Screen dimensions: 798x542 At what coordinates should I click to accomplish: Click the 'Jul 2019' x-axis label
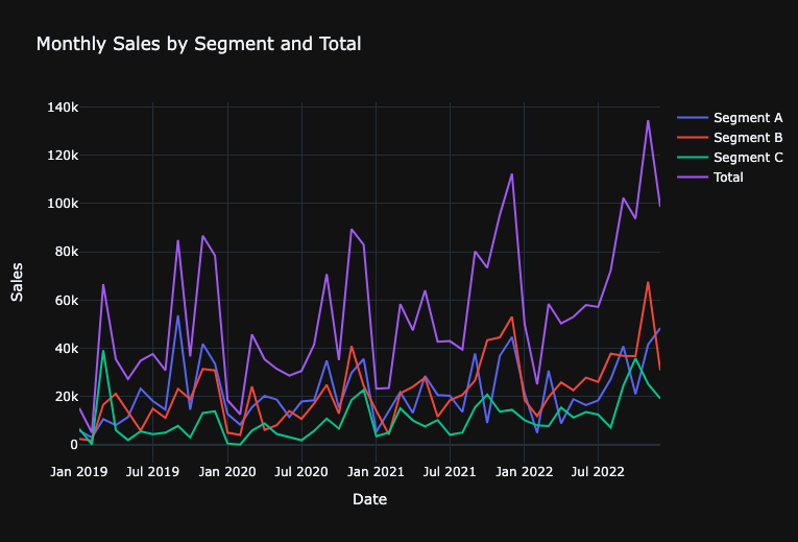point(153,472)
